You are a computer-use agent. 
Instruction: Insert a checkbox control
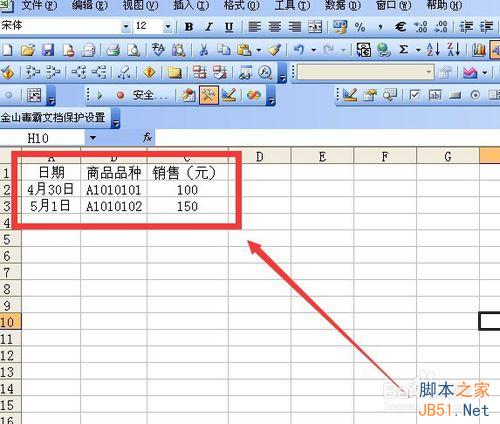(x=415, y=95)
